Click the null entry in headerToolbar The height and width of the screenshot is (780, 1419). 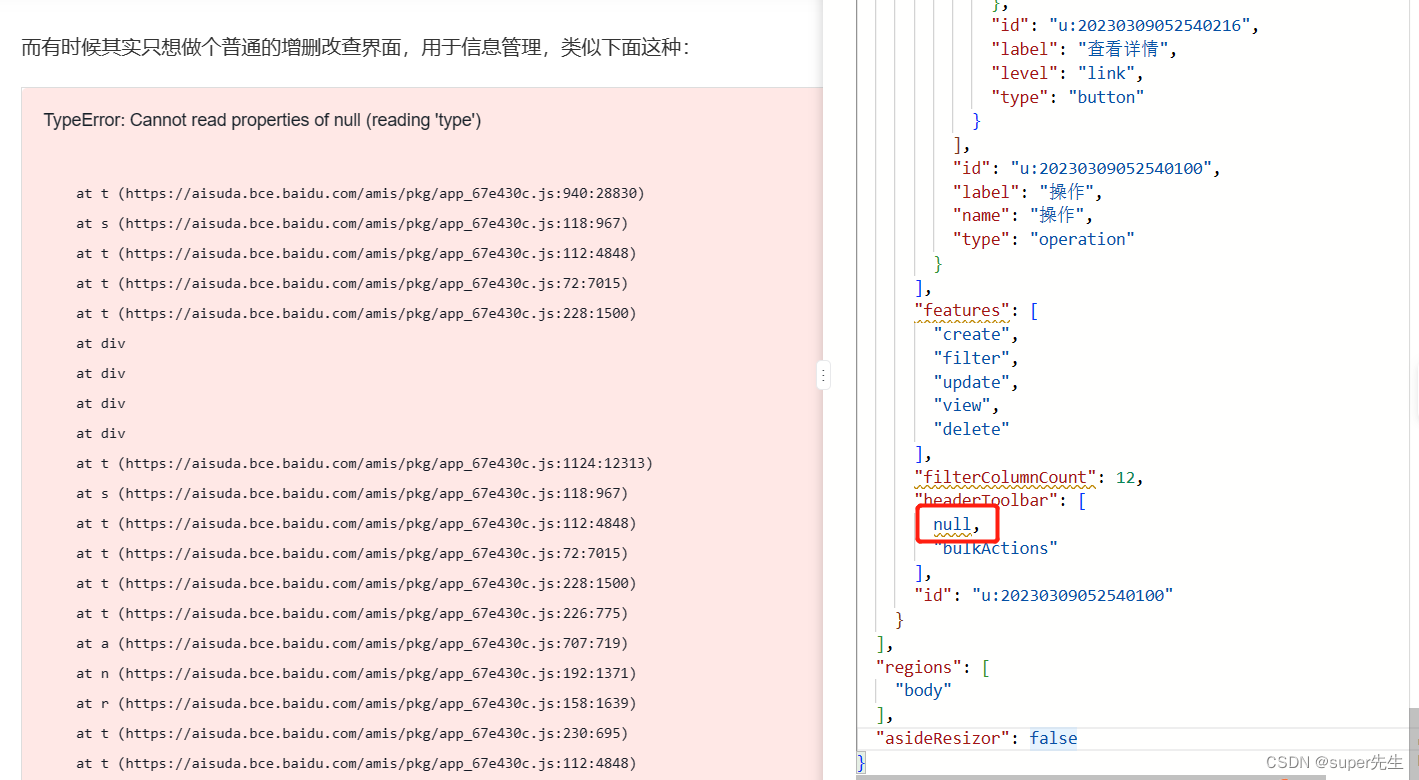click(952, 524)
